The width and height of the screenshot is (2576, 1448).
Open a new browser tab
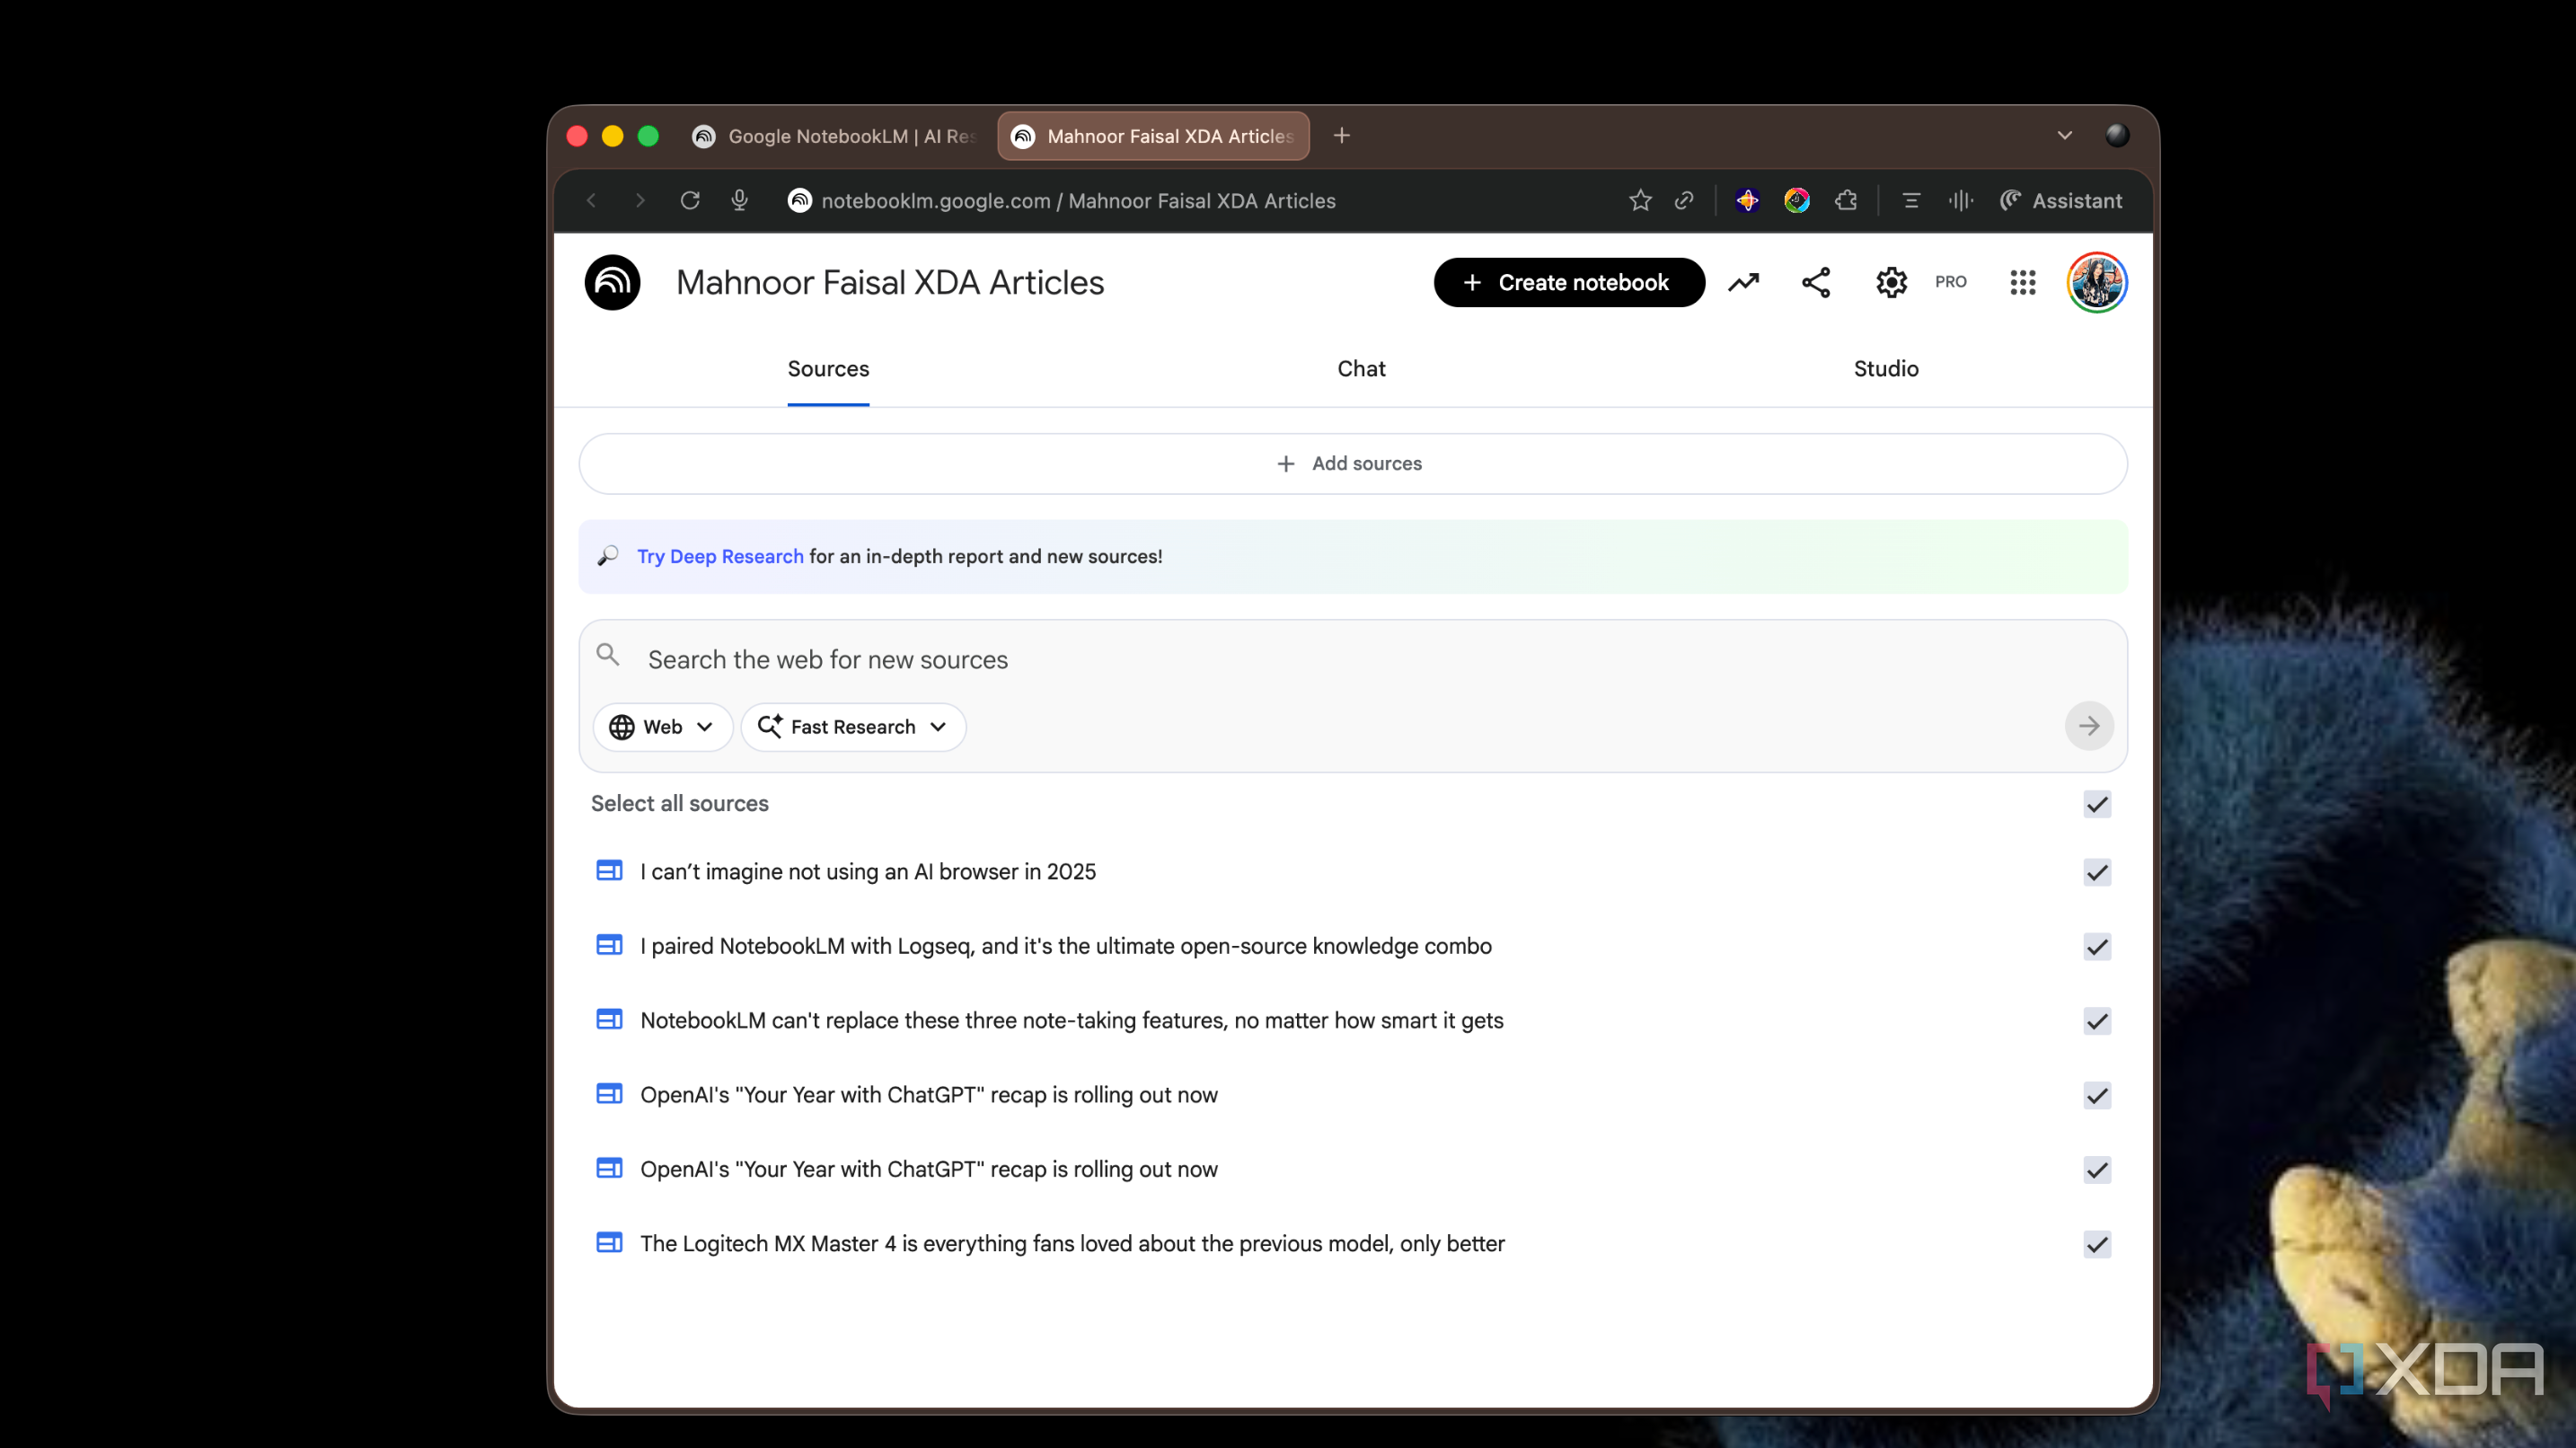tap(1342, 135)
